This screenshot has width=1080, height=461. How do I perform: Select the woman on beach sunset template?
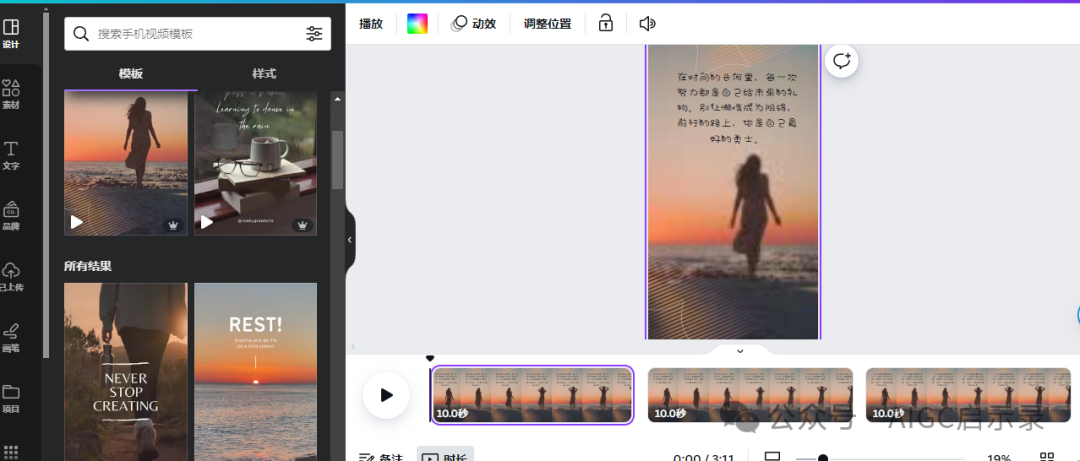[126, 163]
